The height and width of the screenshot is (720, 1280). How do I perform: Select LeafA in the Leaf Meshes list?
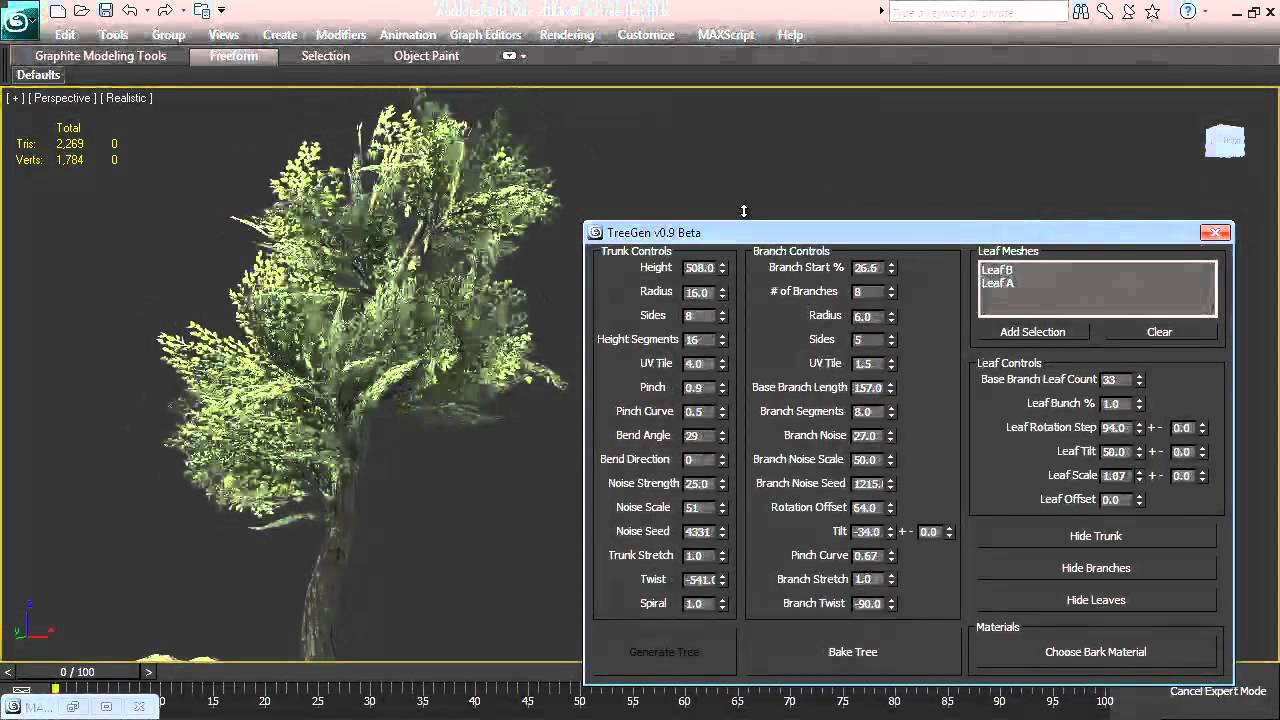tap(997, 283)
